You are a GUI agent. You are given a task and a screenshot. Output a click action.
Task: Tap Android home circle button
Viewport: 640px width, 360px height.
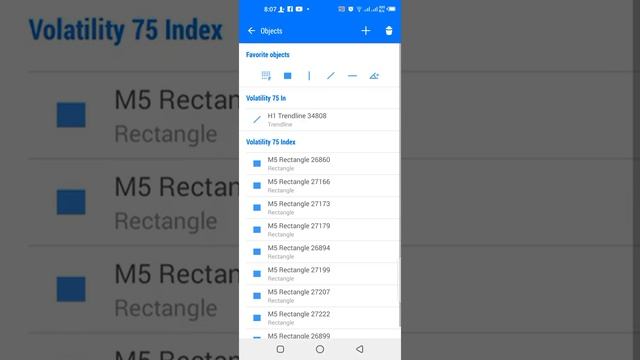point(320,349)
